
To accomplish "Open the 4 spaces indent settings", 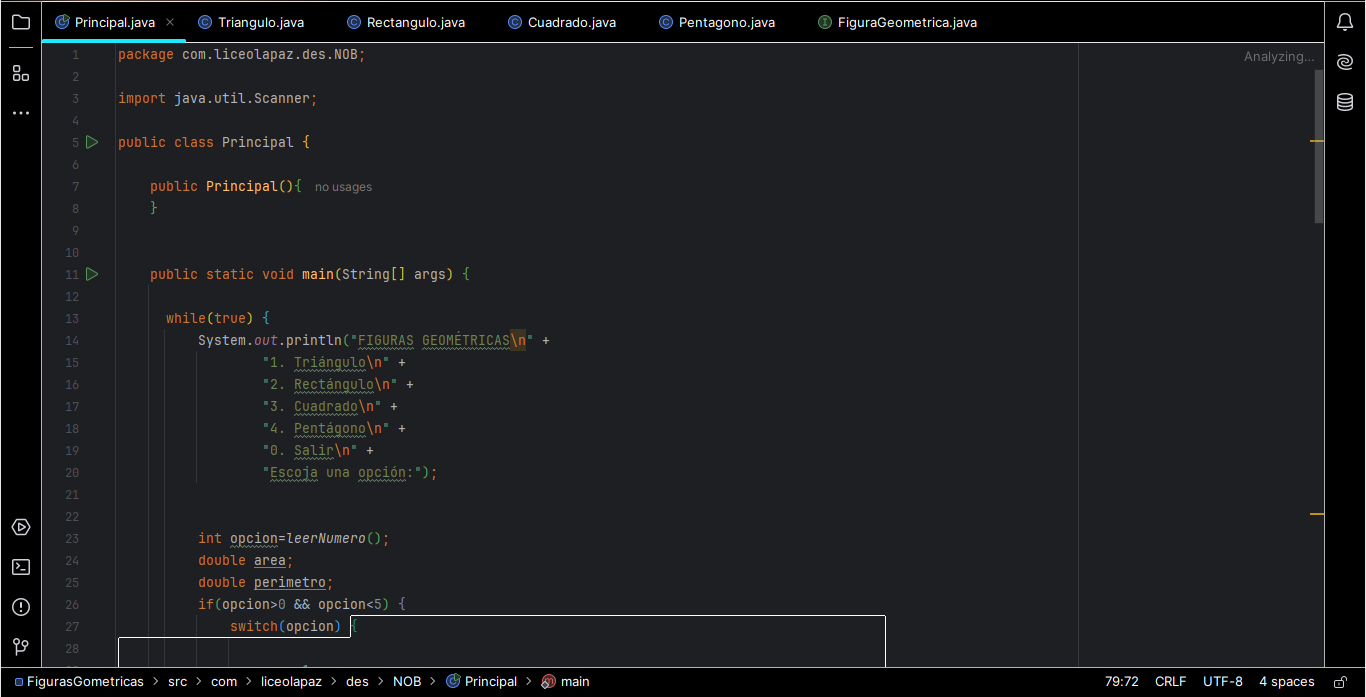I will pyautogui.click(x=1286, y=682).
